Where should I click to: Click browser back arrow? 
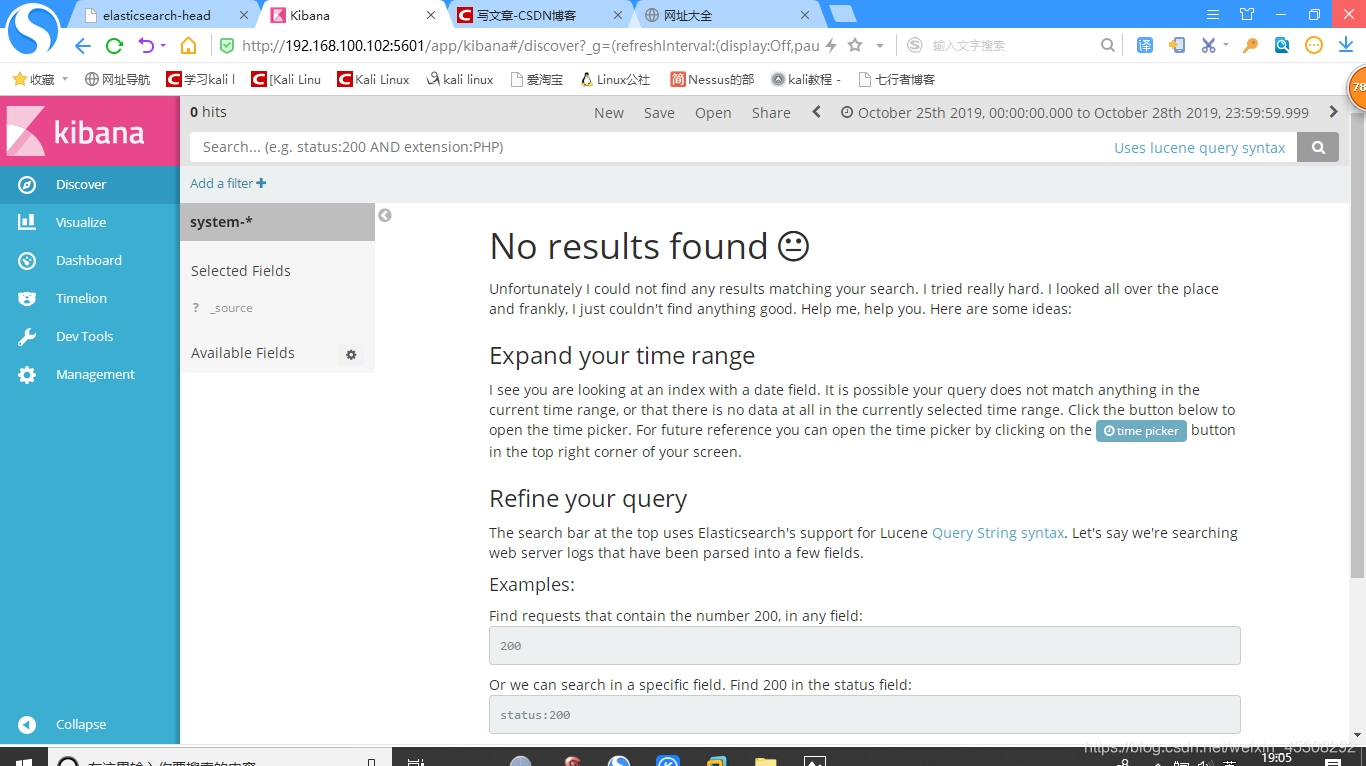coord(83,45)
